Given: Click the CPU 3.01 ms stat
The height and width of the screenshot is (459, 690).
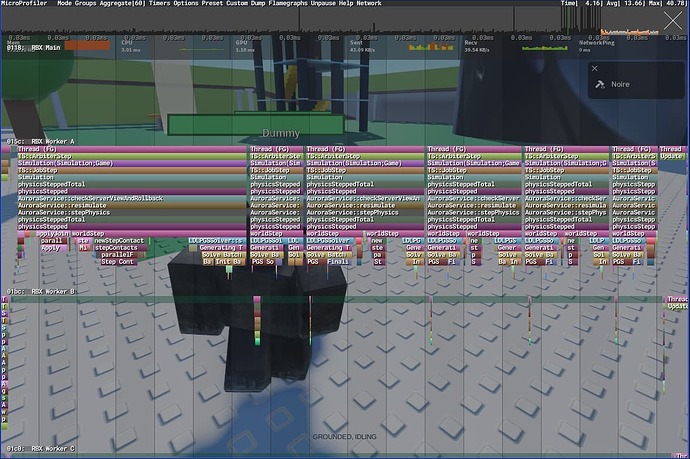Looking at the screenshot, I should [131, 46].
